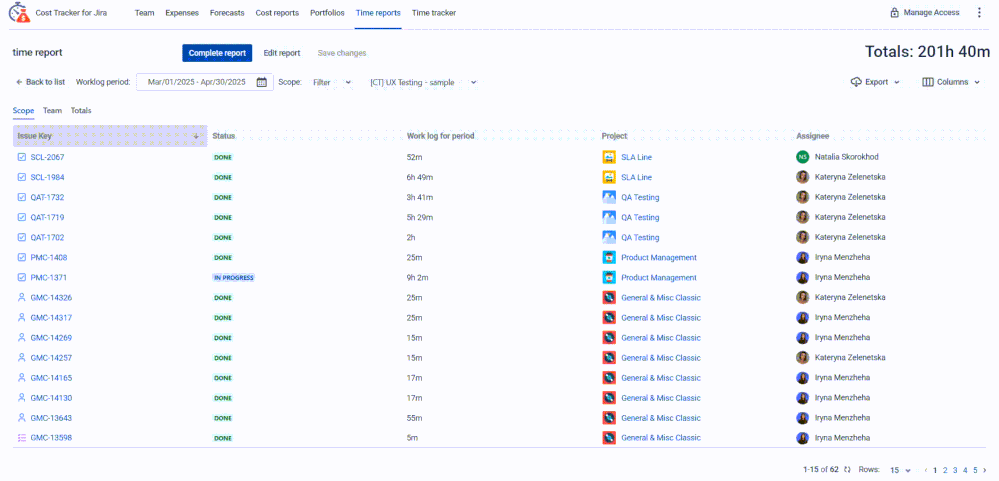Click the Export cloud icon

pos(856,82)
